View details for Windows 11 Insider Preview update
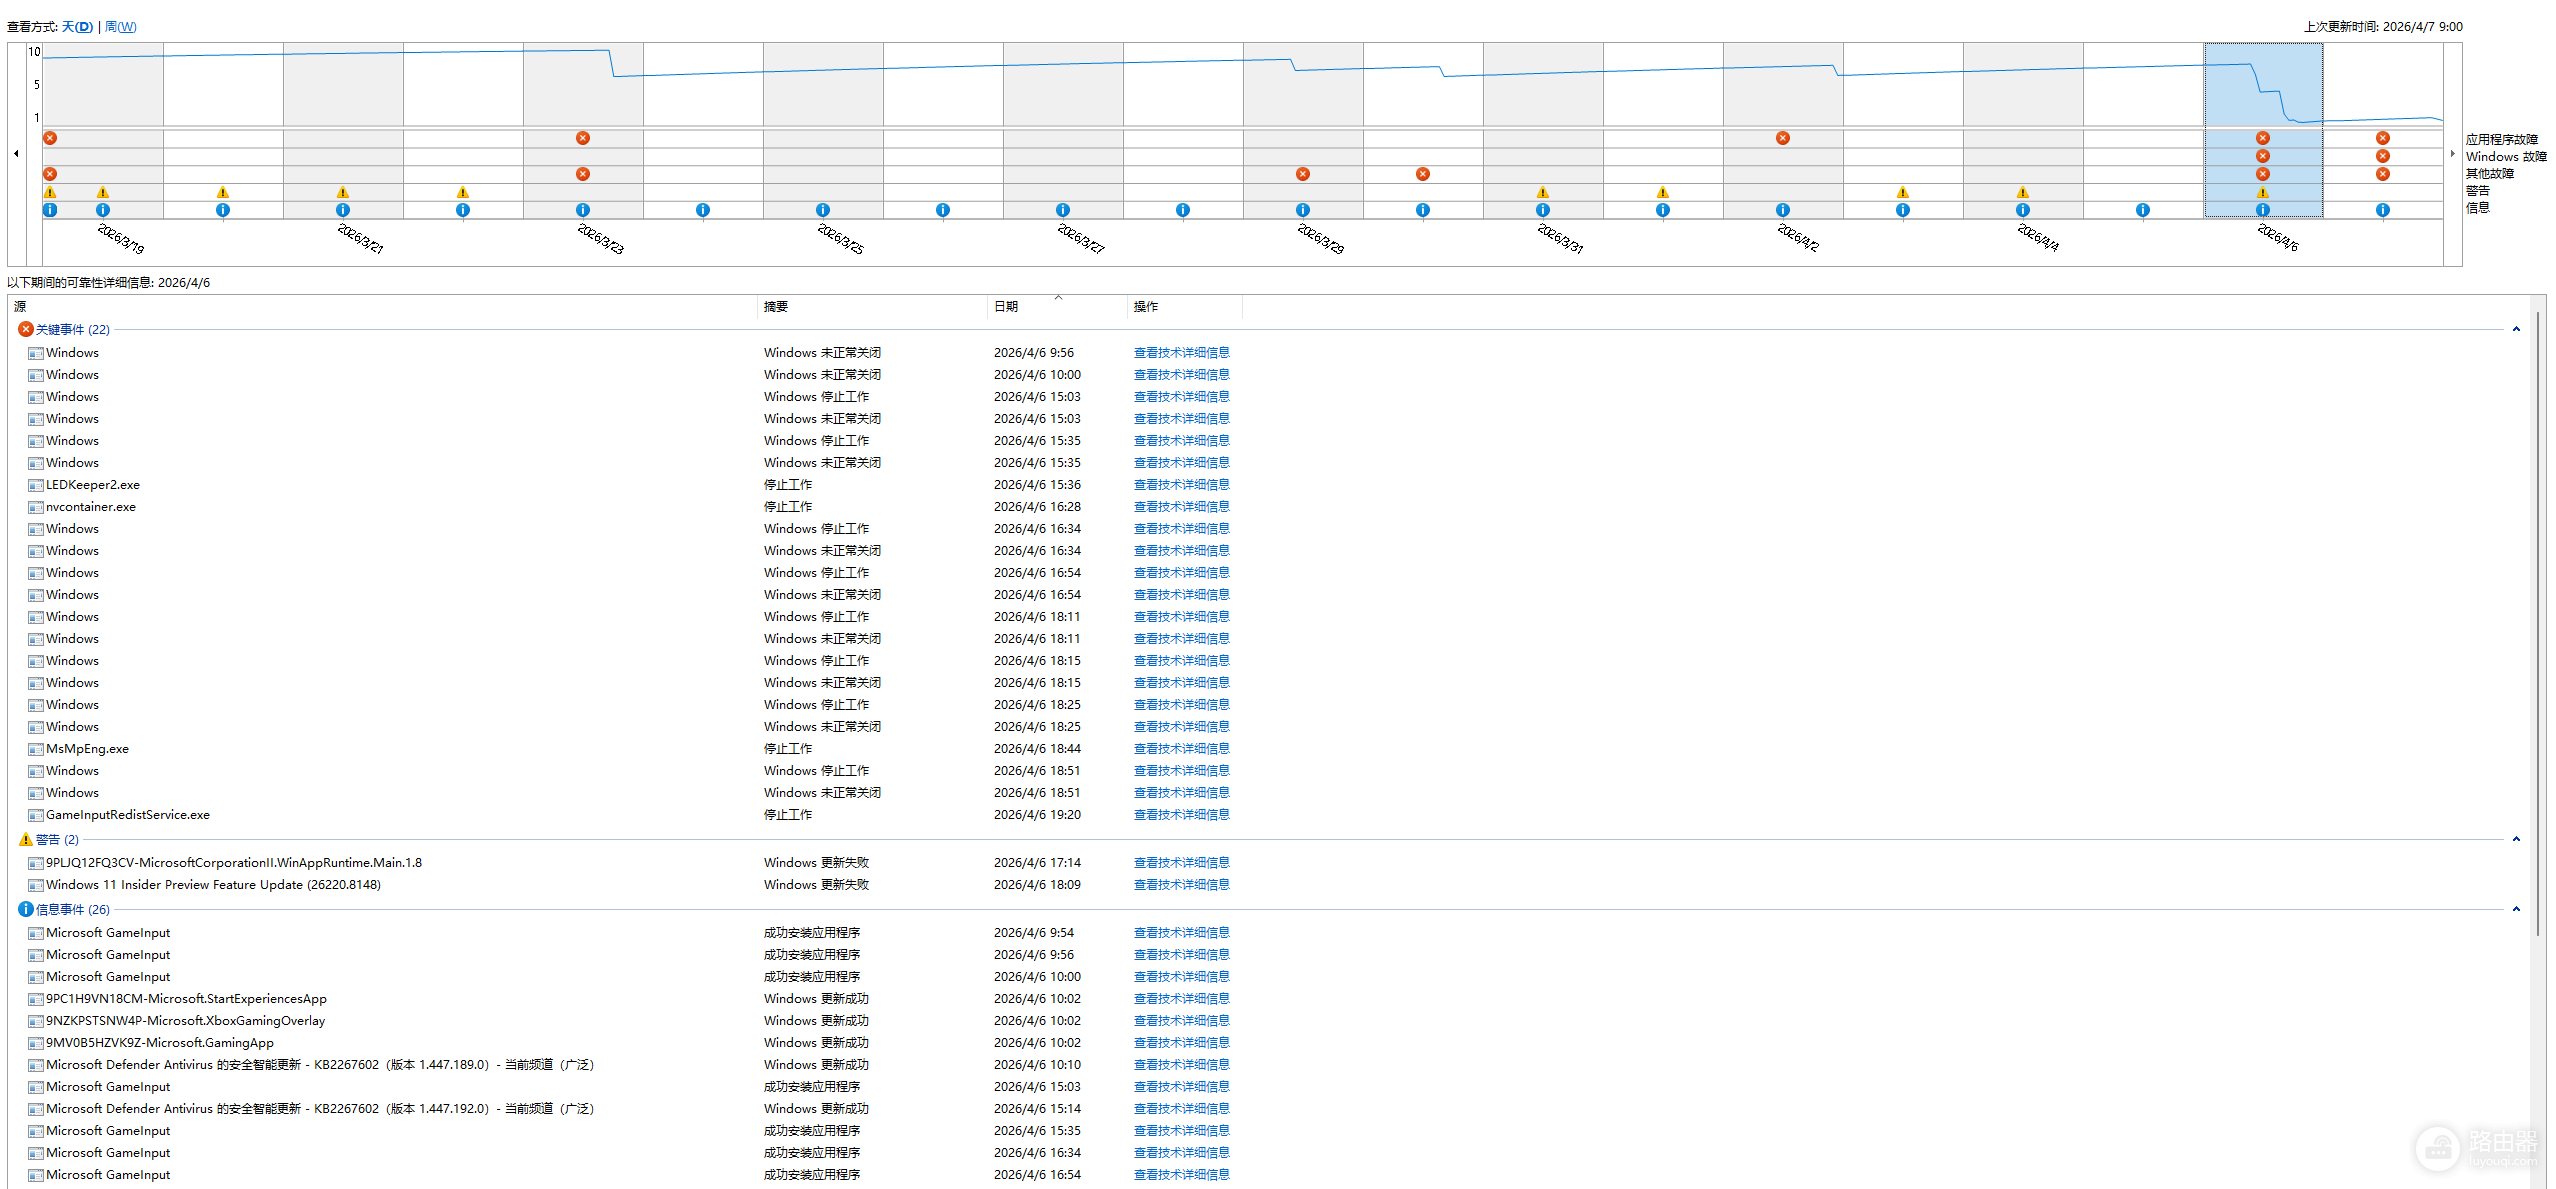 click(x=1181, y=885)
